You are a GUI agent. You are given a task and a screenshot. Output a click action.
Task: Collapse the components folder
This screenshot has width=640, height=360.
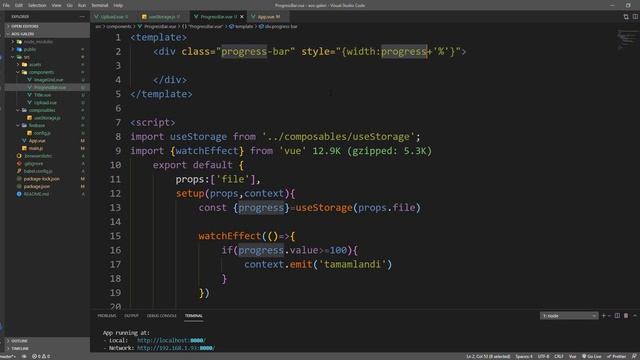[41, 72]
